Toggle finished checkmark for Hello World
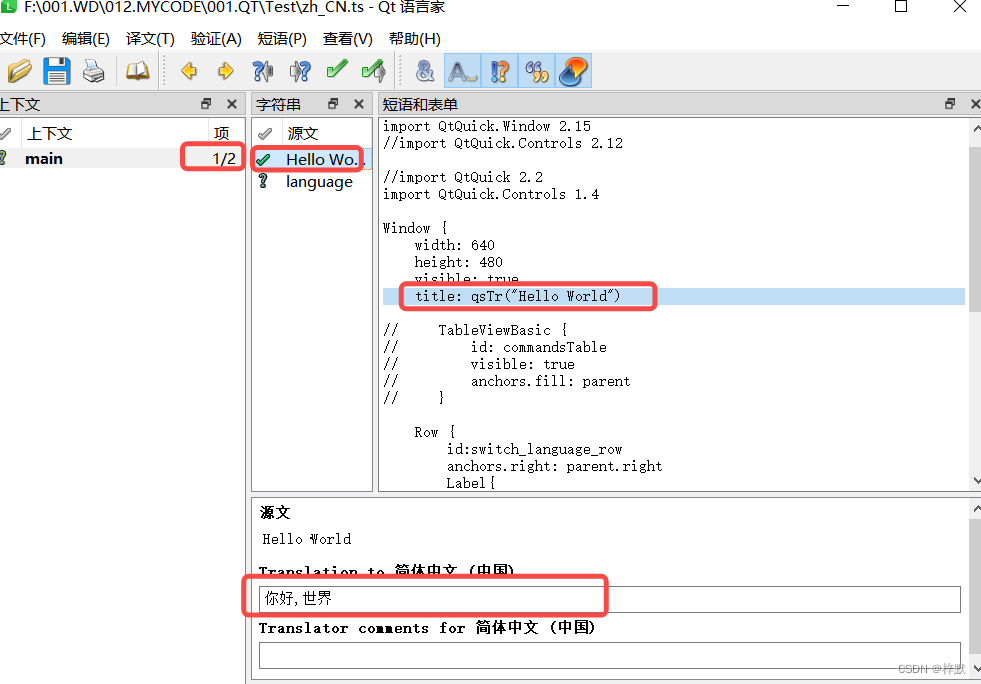981x684 pixels. point(263,160)
